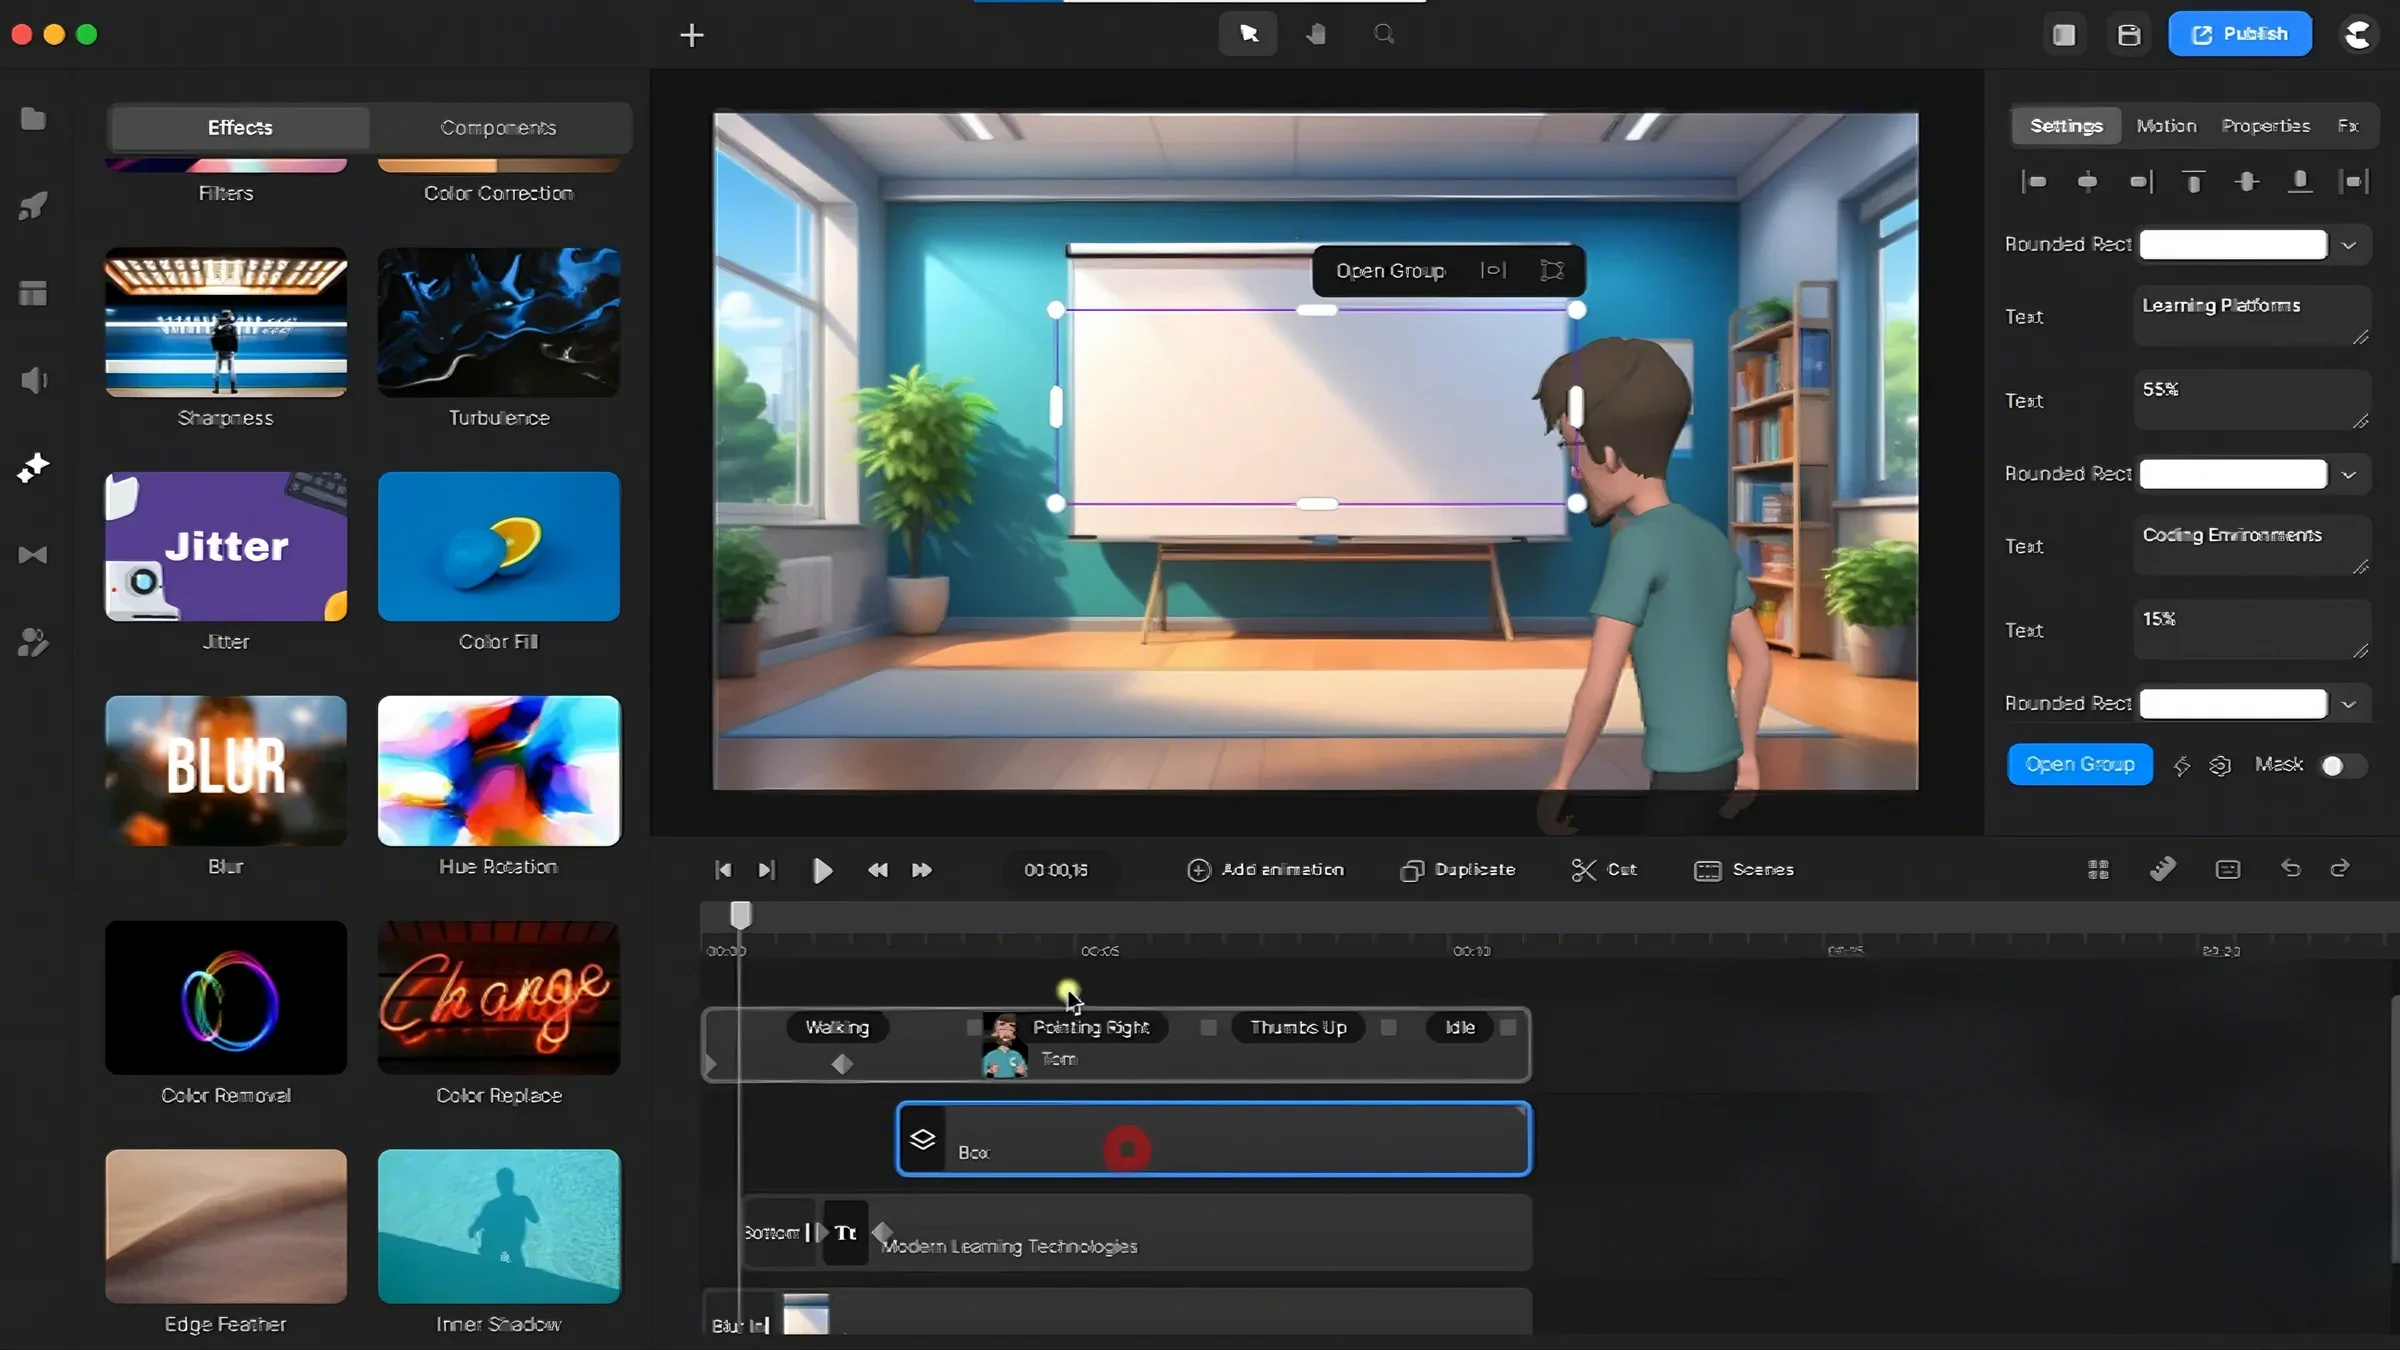Viewport: 2400px width, 1350px height.
Task: Open the transitions bow-tie sidebar icon
Action: pos(33,555)
